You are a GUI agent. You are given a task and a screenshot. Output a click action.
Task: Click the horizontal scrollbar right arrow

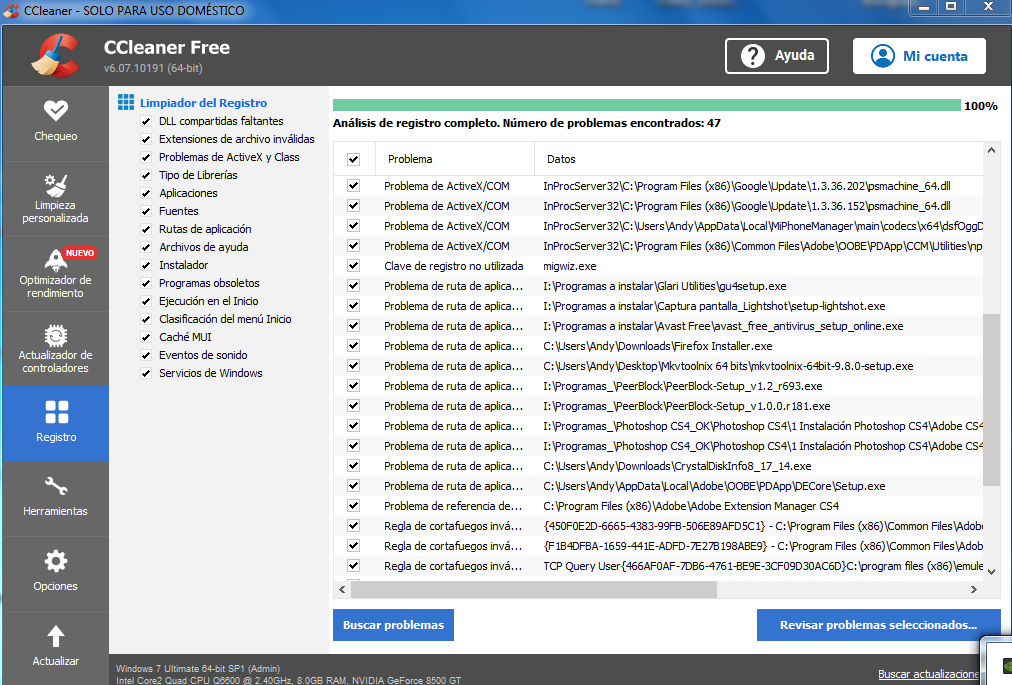(x=974, y=589)
